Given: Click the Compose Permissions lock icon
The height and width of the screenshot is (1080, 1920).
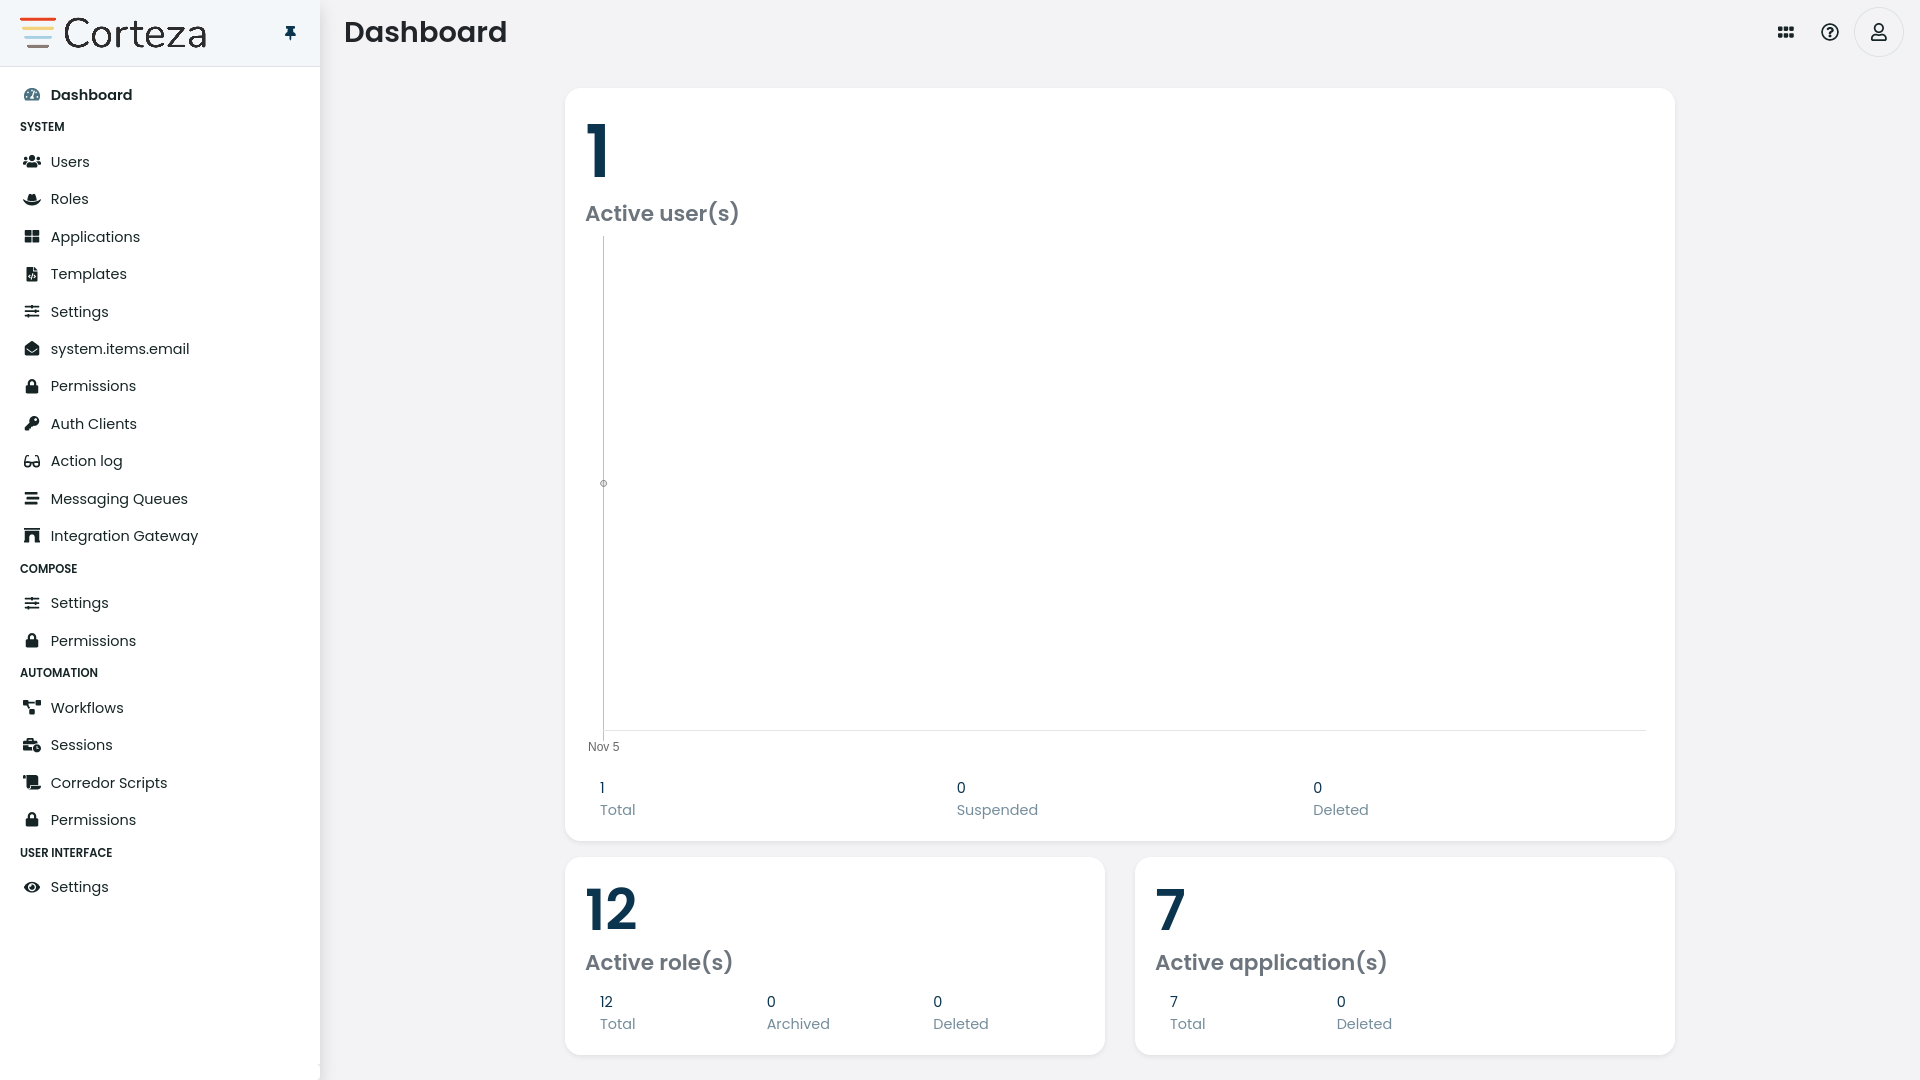Looking at the screenshot, I should (32, 641).
